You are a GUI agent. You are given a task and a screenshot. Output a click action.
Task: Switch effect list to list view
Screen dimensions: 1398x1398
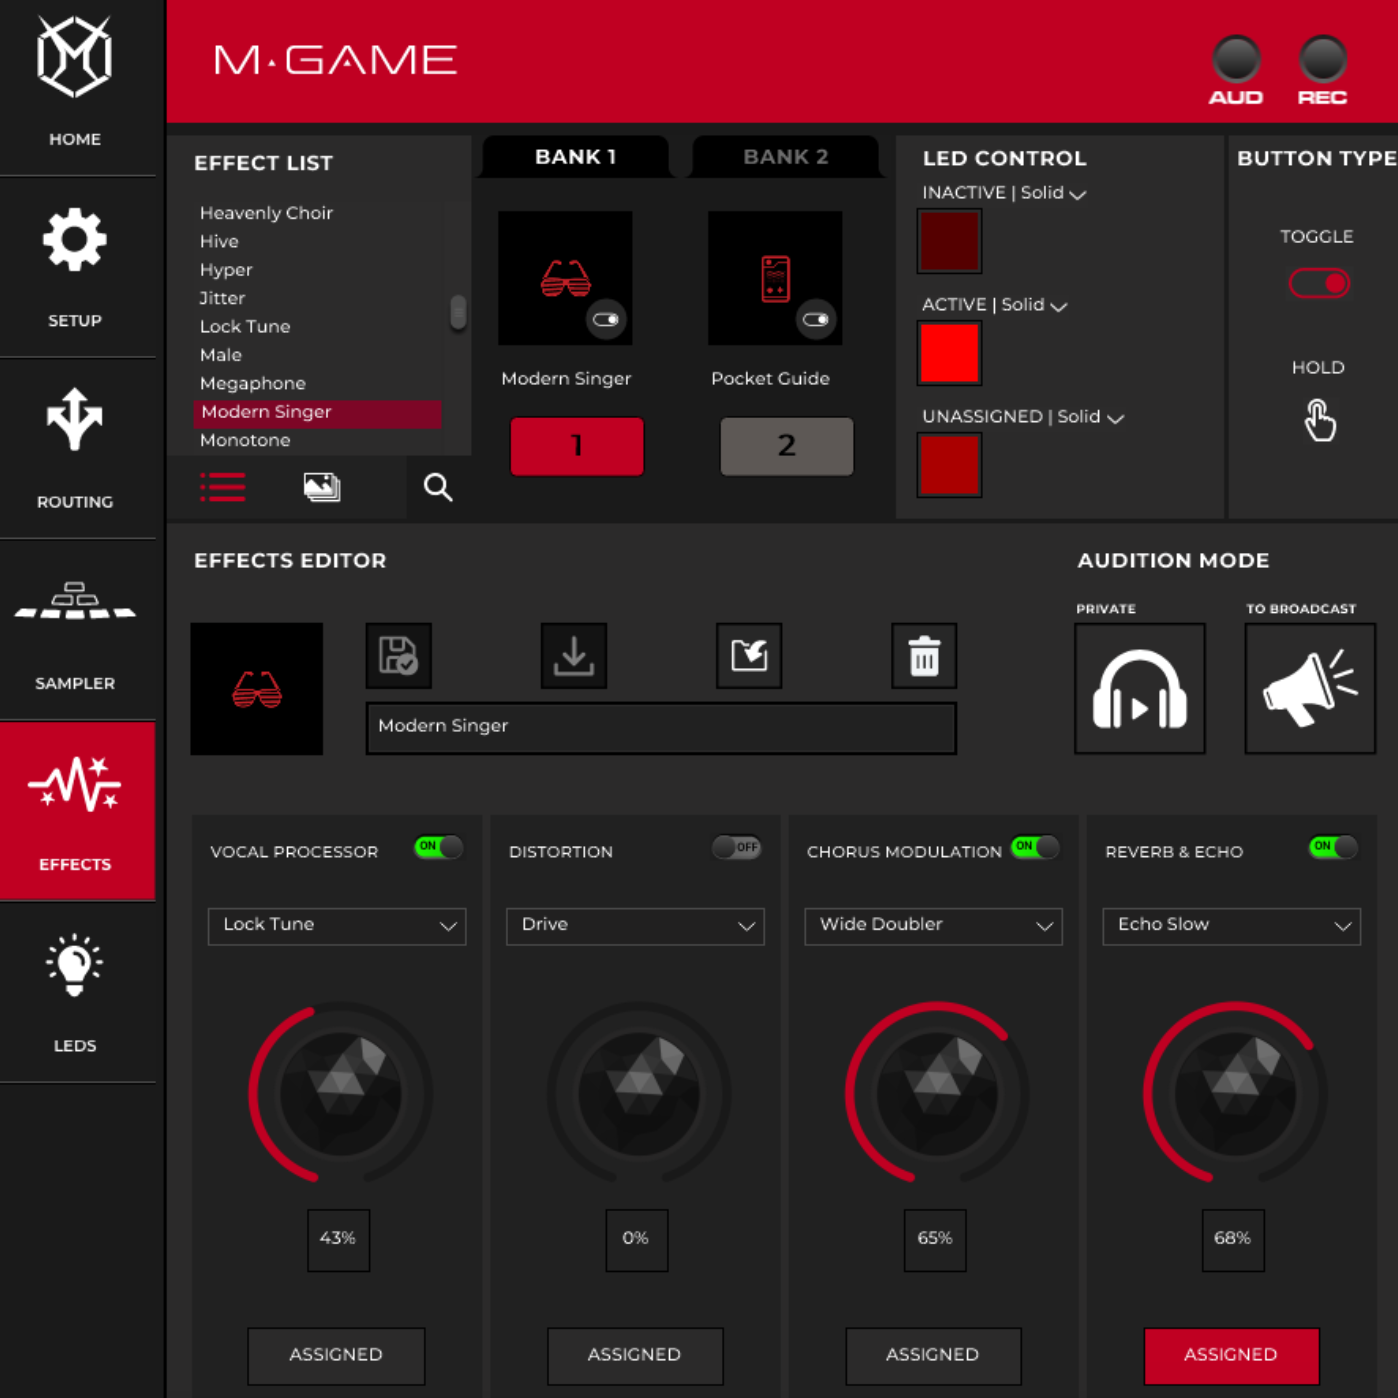coord(222,487)
